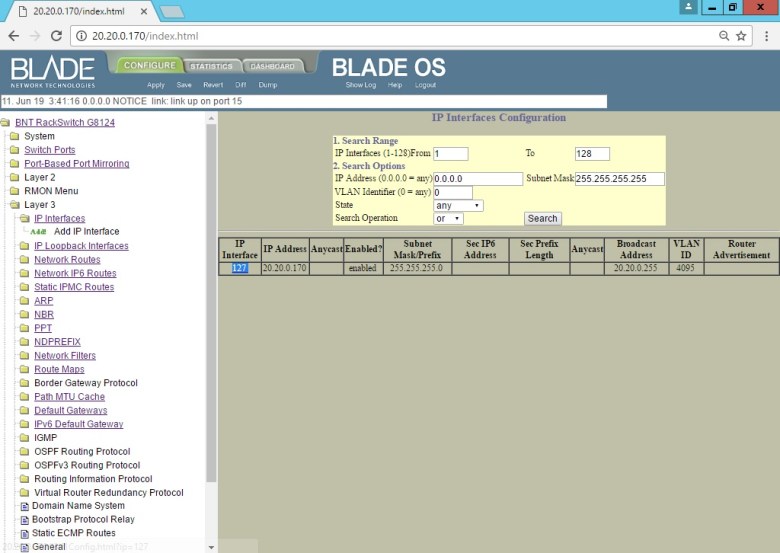The image size is (780, 553).
Task: Click the VLAN Identifier field
Action: pyautogui.click(x=453, y=192)
